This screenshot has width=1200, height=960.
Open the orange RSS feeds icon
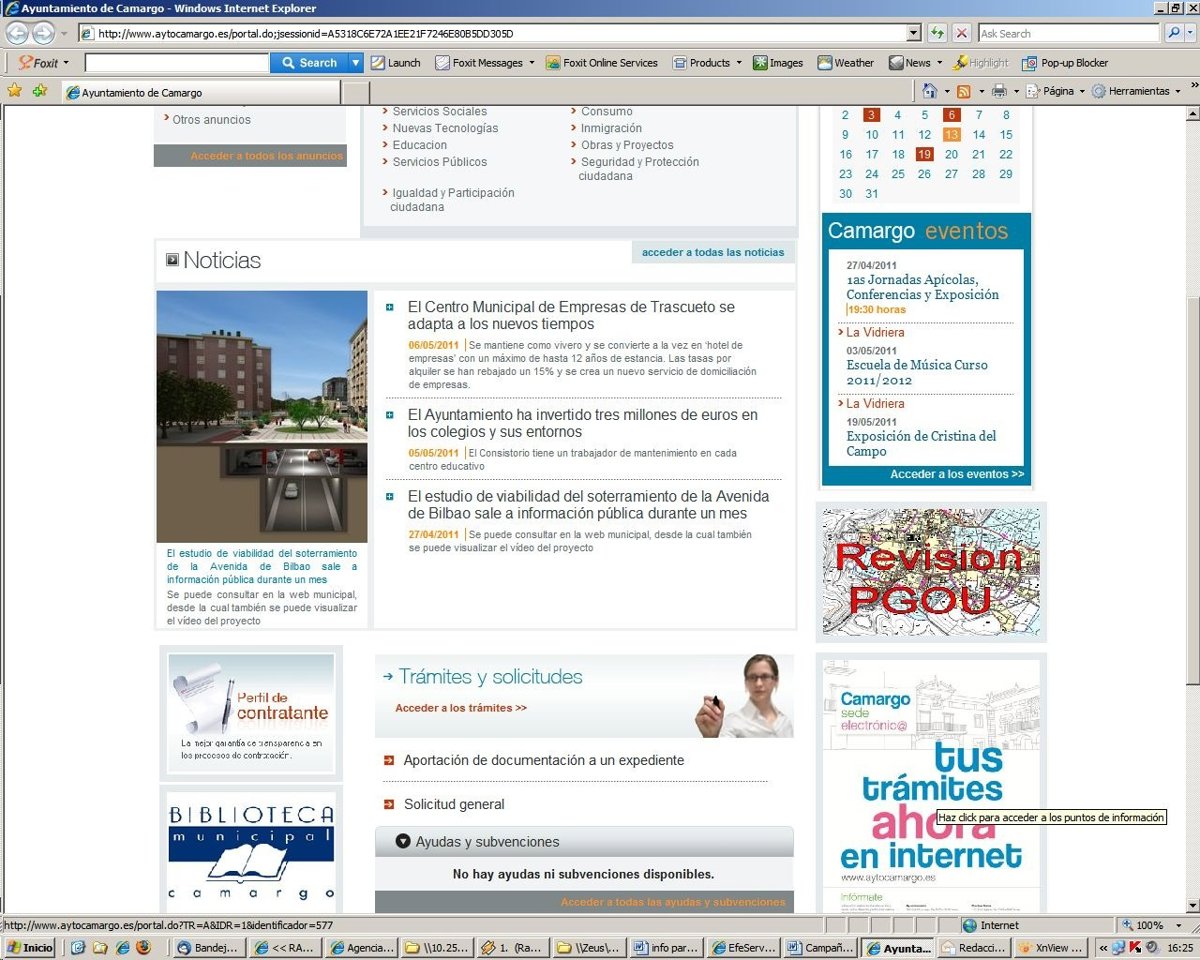coord(963,91)
